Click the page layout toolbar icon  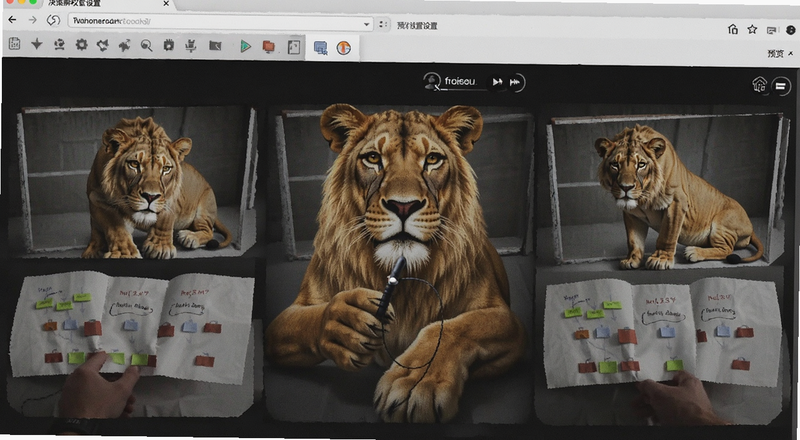point(293,47)
